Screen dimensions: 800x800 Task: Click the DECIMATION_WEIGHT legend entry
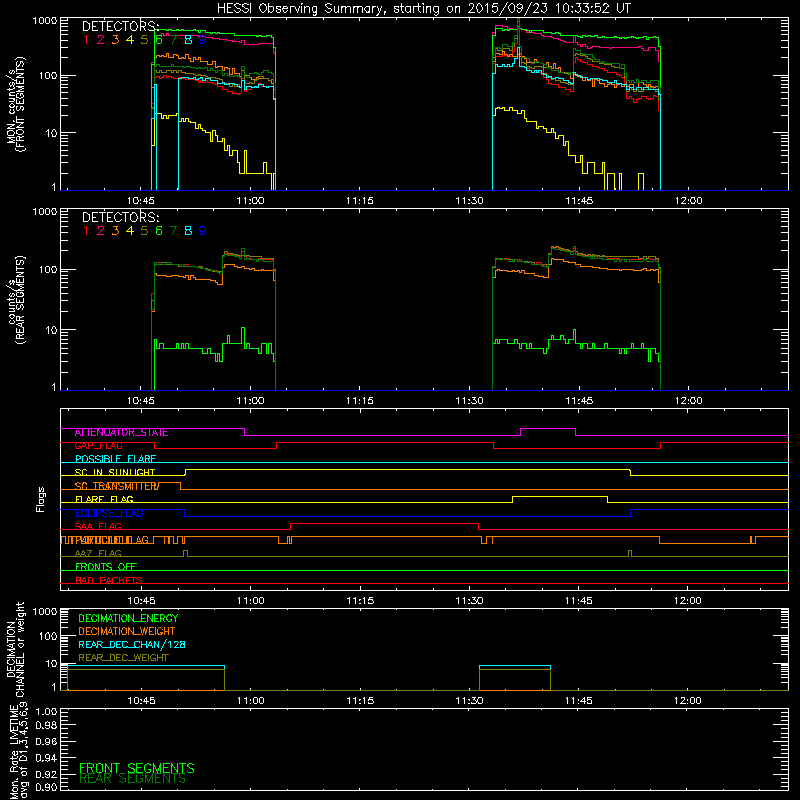(x=127, y=632)
